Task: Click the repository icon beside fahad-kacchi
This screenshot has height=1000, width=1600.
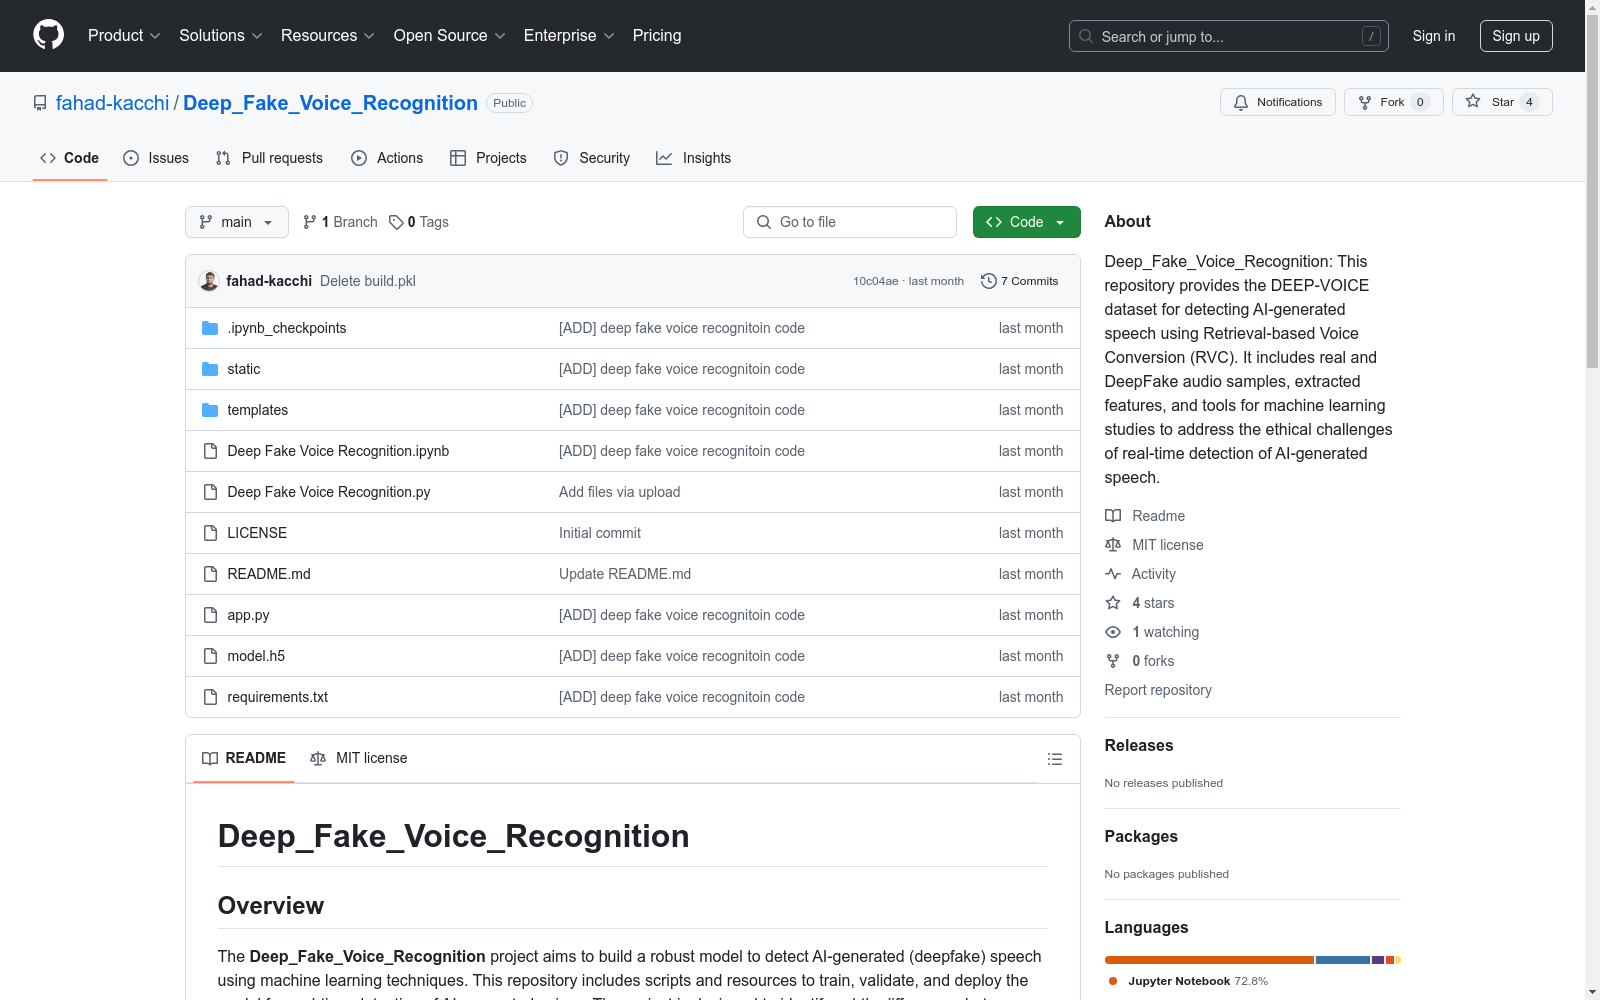Action: point(40,103)
